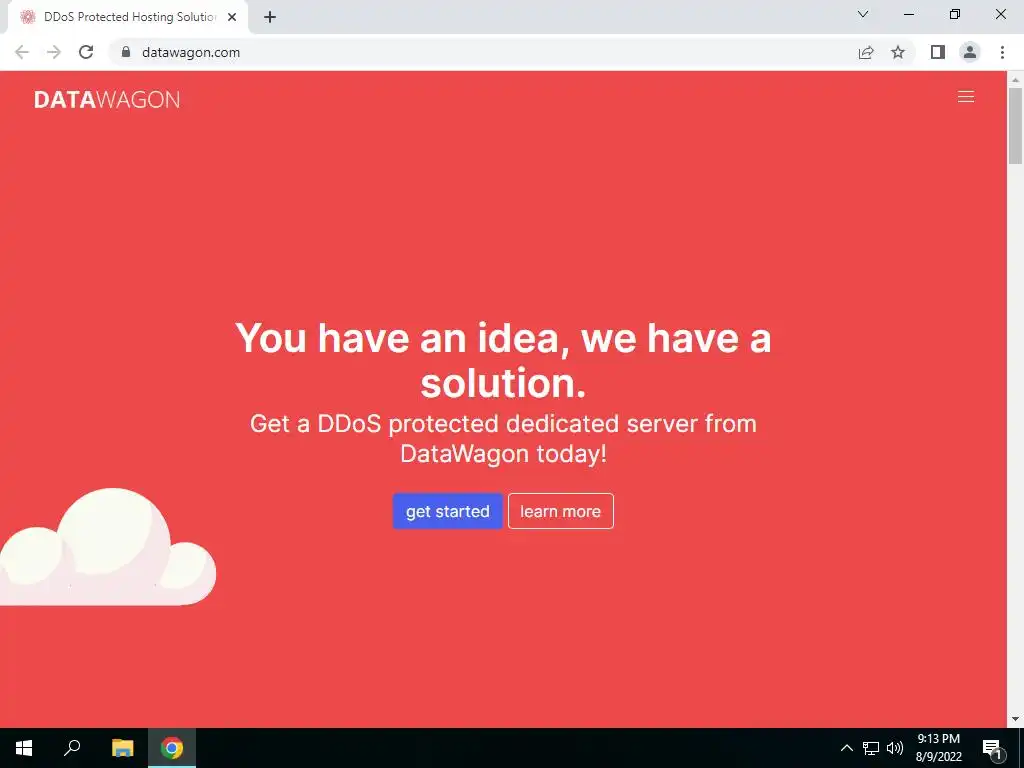The image size is (1024, 768).
Task: Click the blue get started button
Action: coord(447,511)
